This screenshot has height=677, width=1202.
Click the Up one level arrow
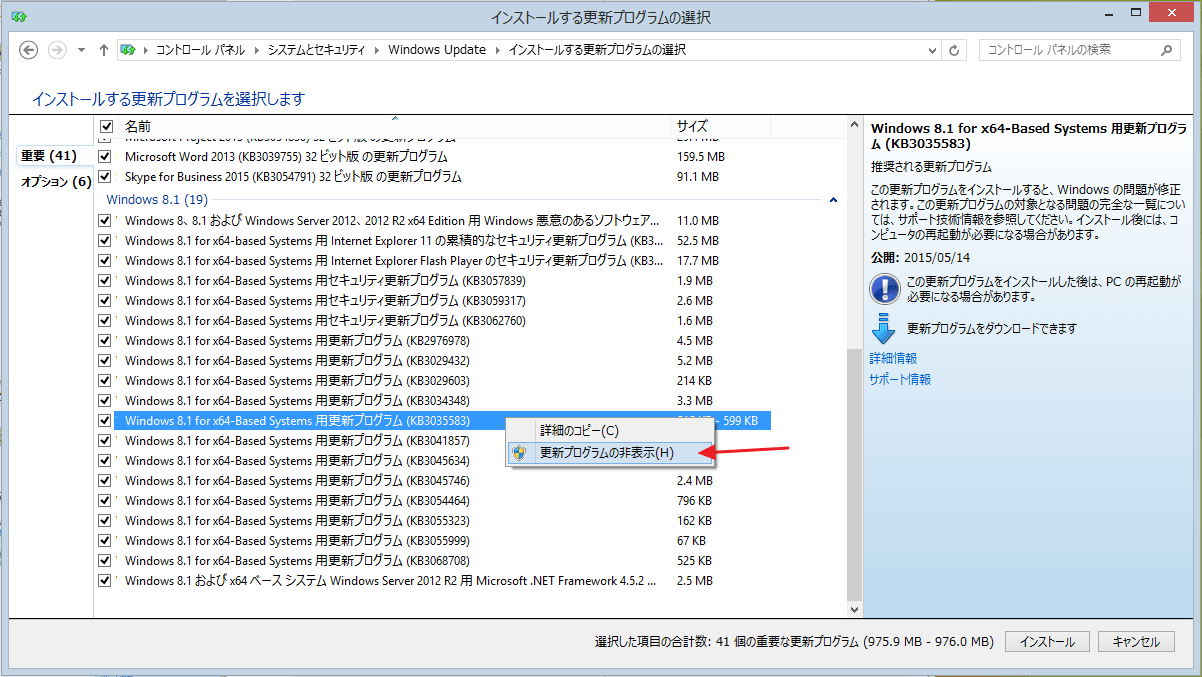click(x=104, y=50)
